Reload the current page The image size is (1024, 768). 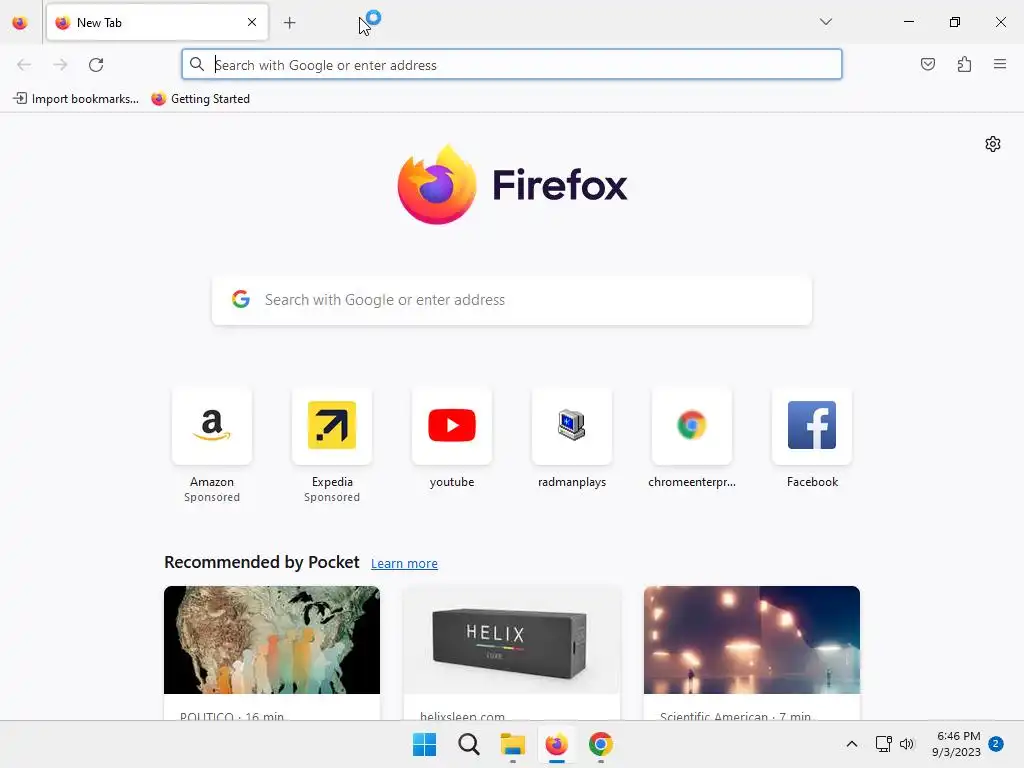[x=96, y=65]
